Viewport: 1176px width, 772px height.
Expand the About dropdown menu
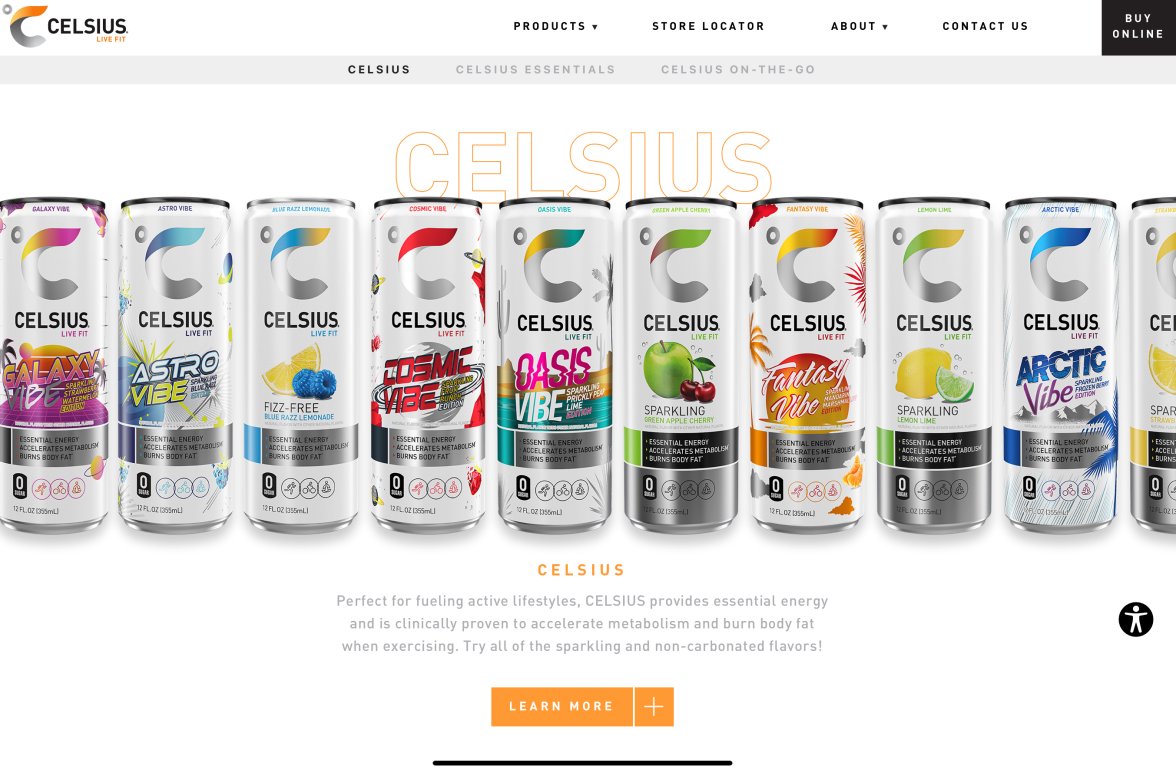click(860, 26)
